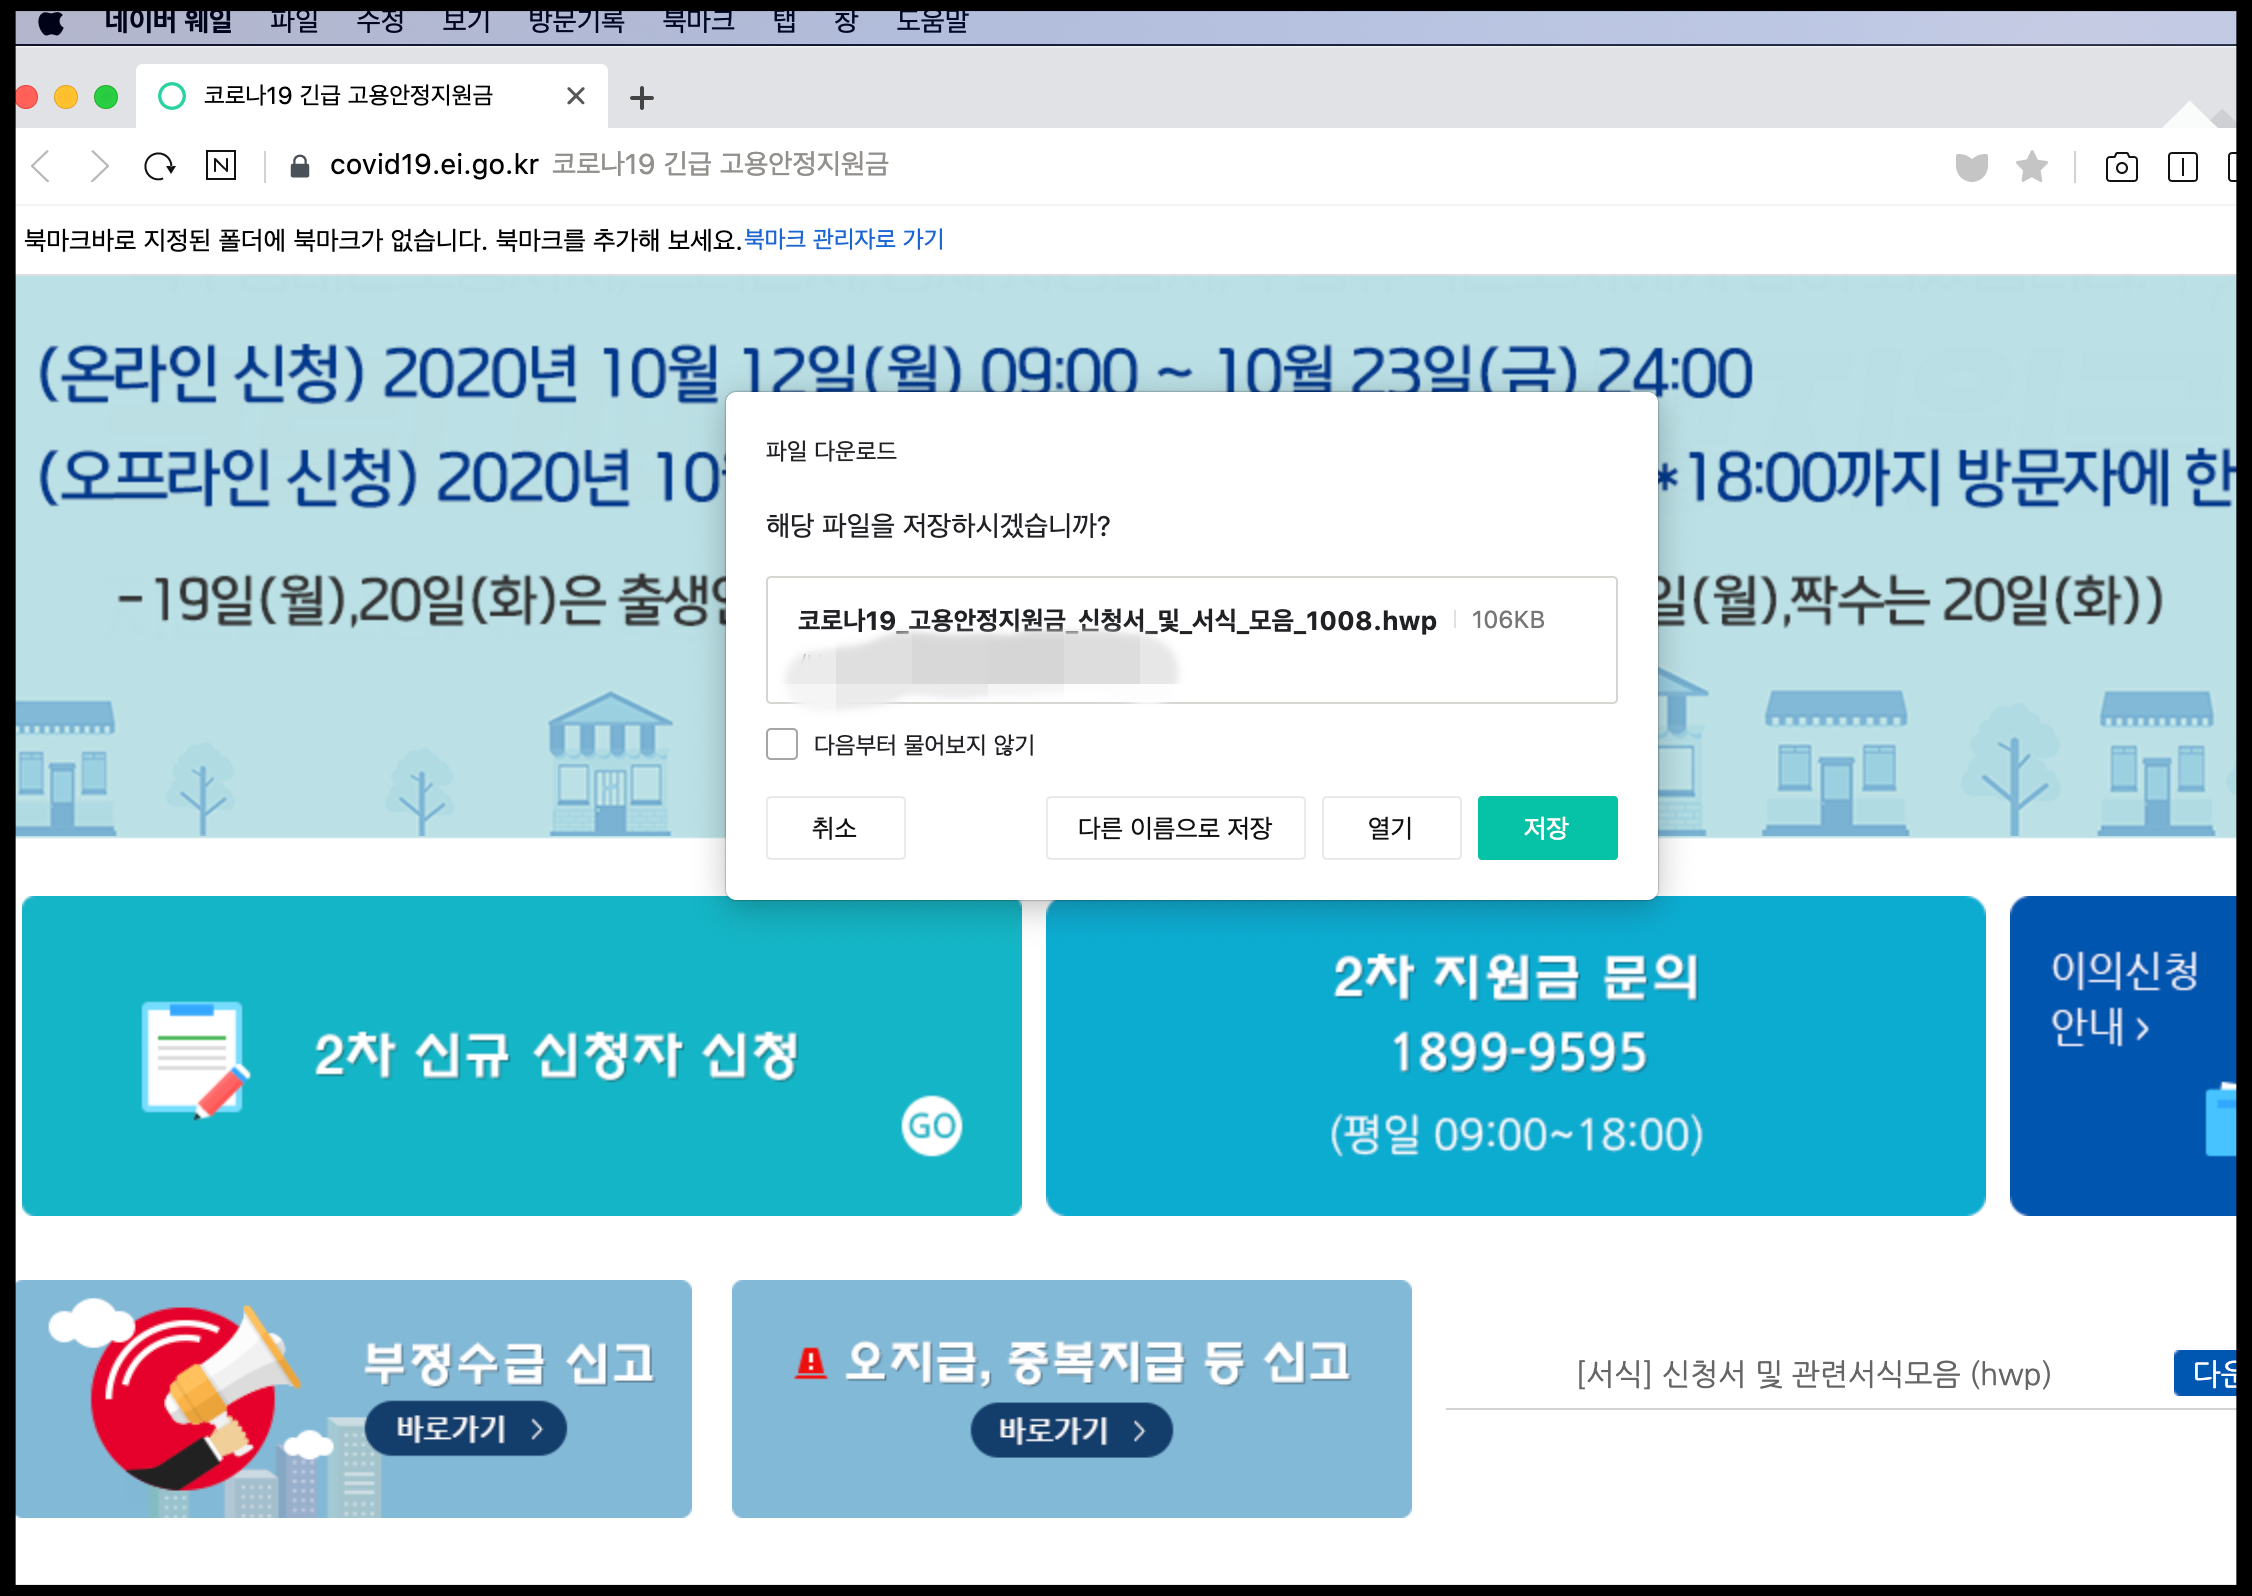Click the 취소 button in download dialog

tap(835, 828)
